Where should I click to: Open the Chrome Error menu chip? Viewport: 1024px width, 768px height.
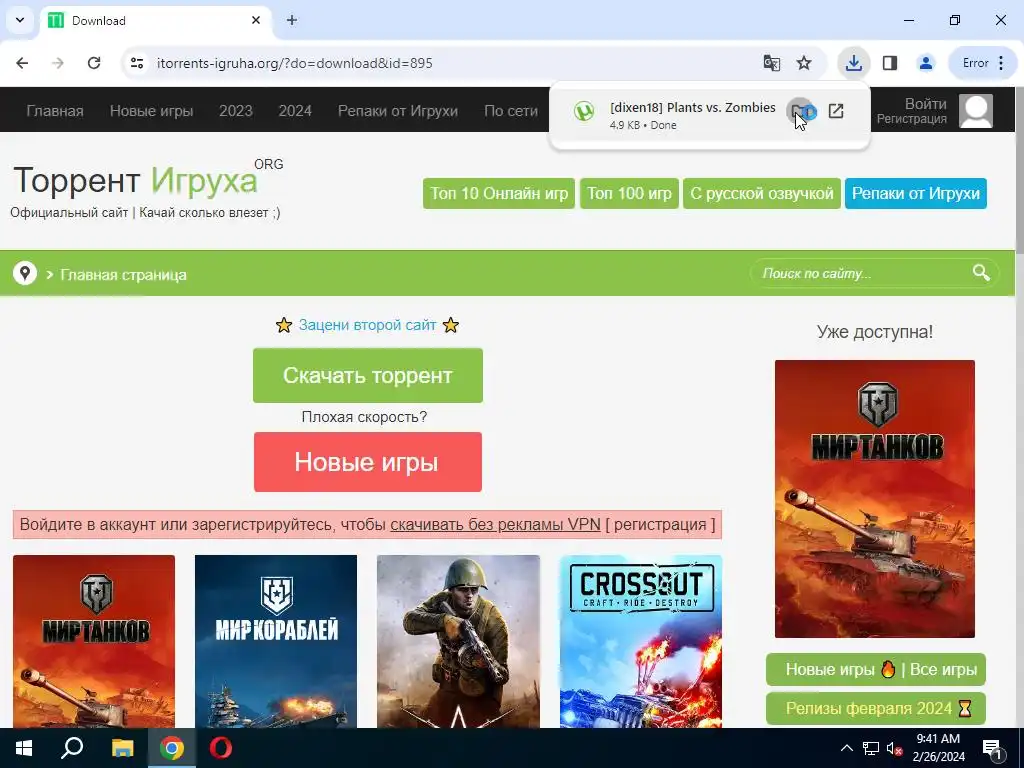pyautogui.click(x=983, y=63)
